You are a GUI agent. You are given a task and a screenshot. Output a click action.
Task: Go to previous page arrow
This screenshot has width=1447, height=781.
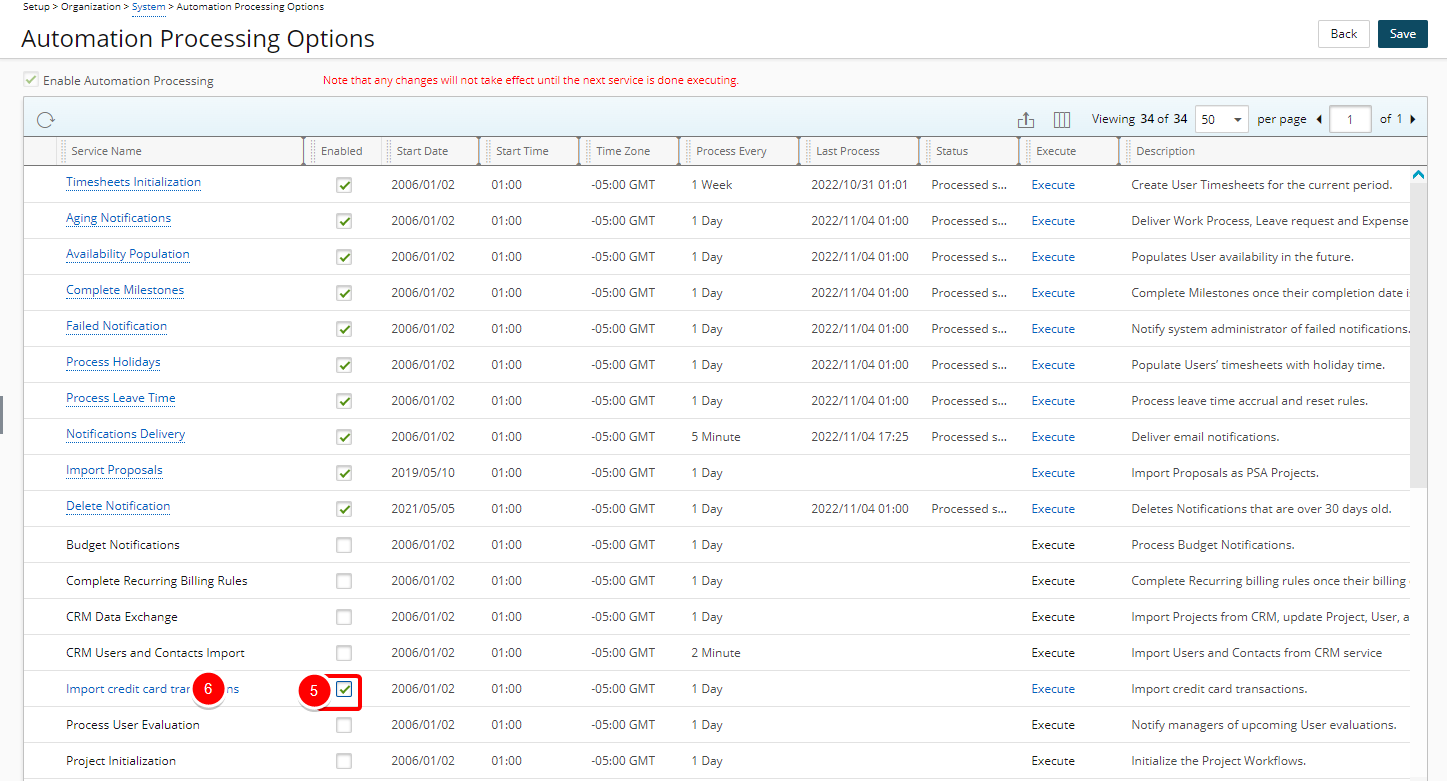(x=1319, y=119)
